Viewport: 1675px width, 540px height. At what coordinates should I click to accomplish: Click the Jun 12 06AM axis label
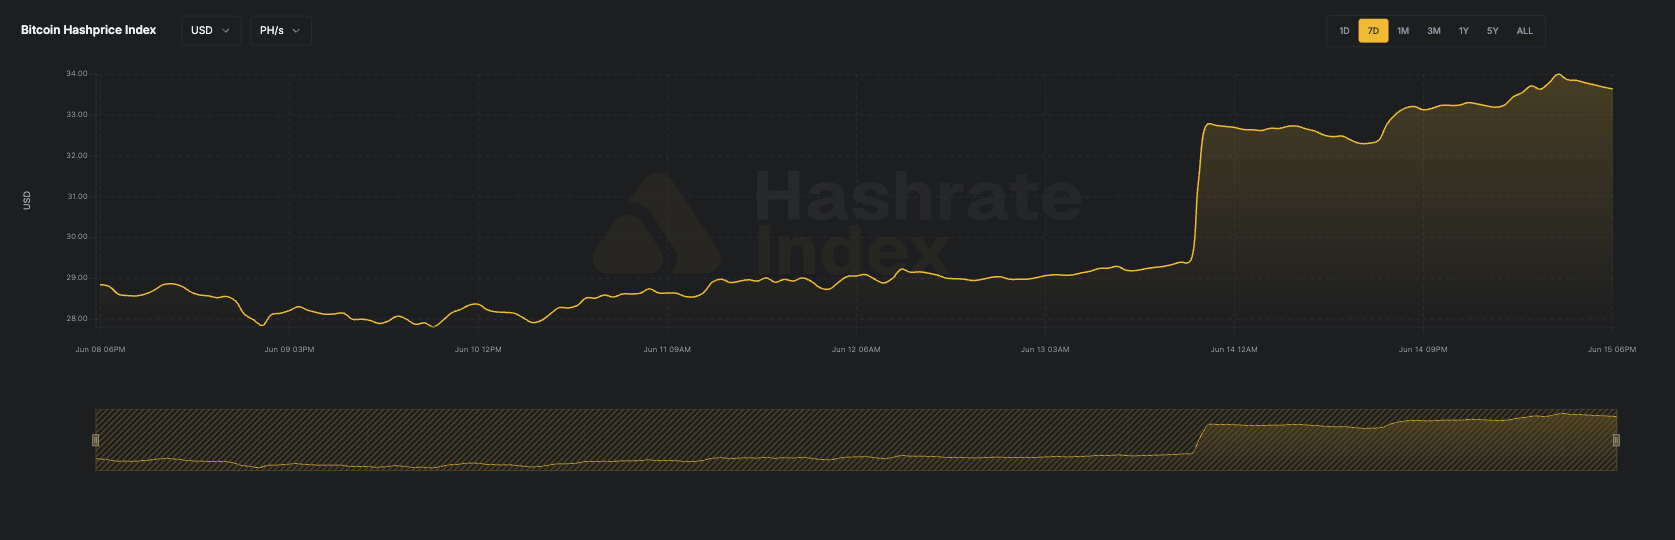tap(856, 350)
